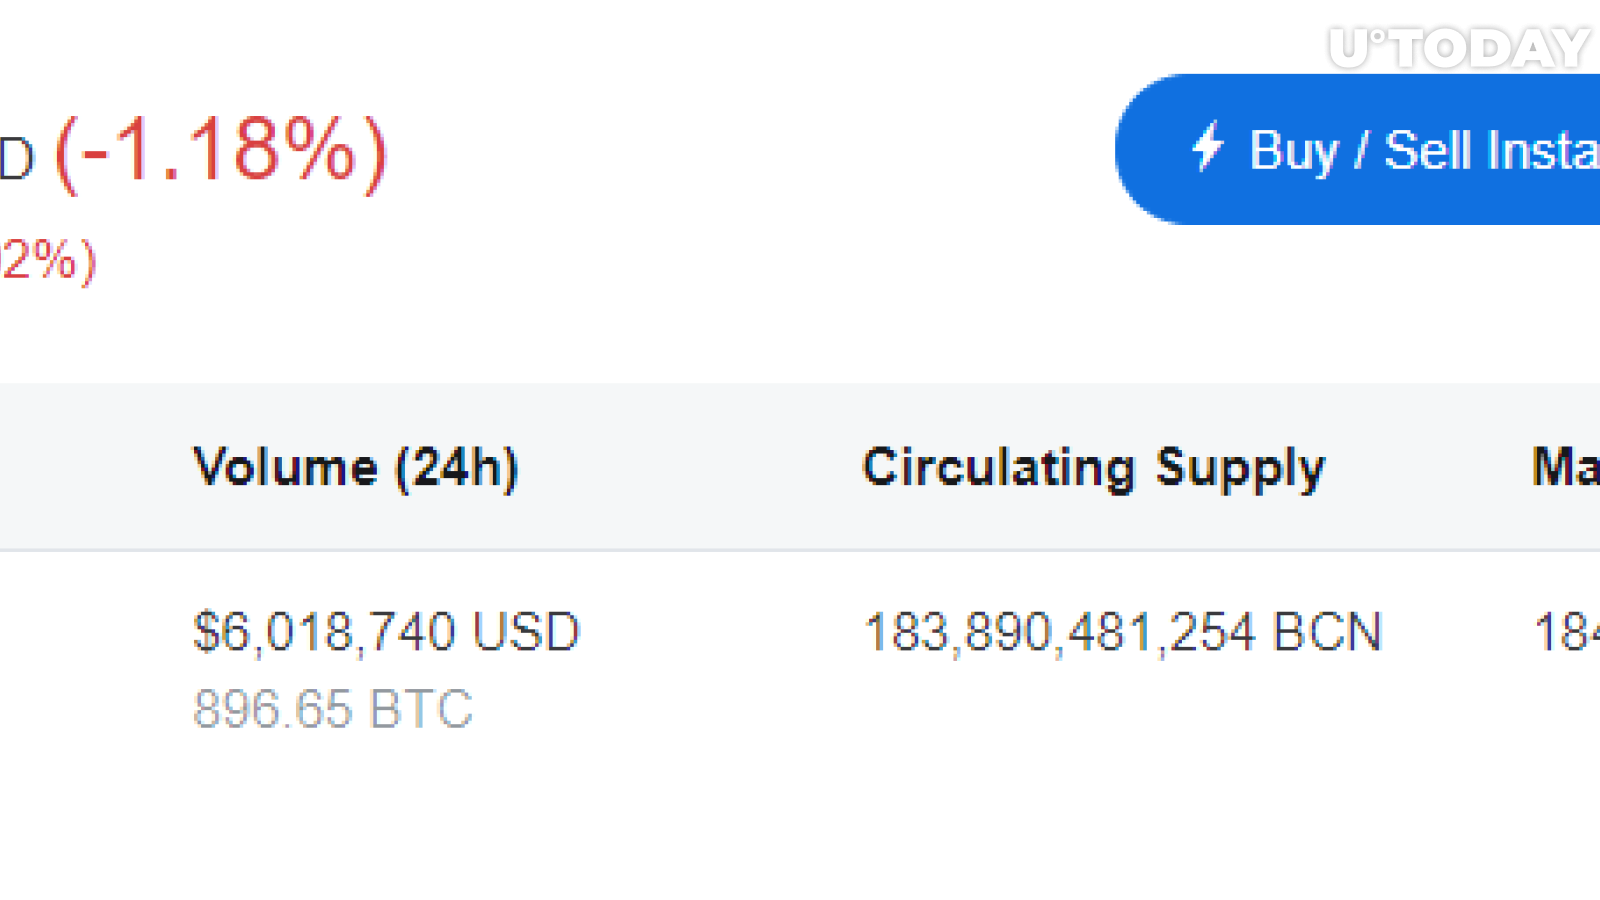Click the gray 896.65 BTC volume value
The image size is (1600, 900).
(333, 709)
